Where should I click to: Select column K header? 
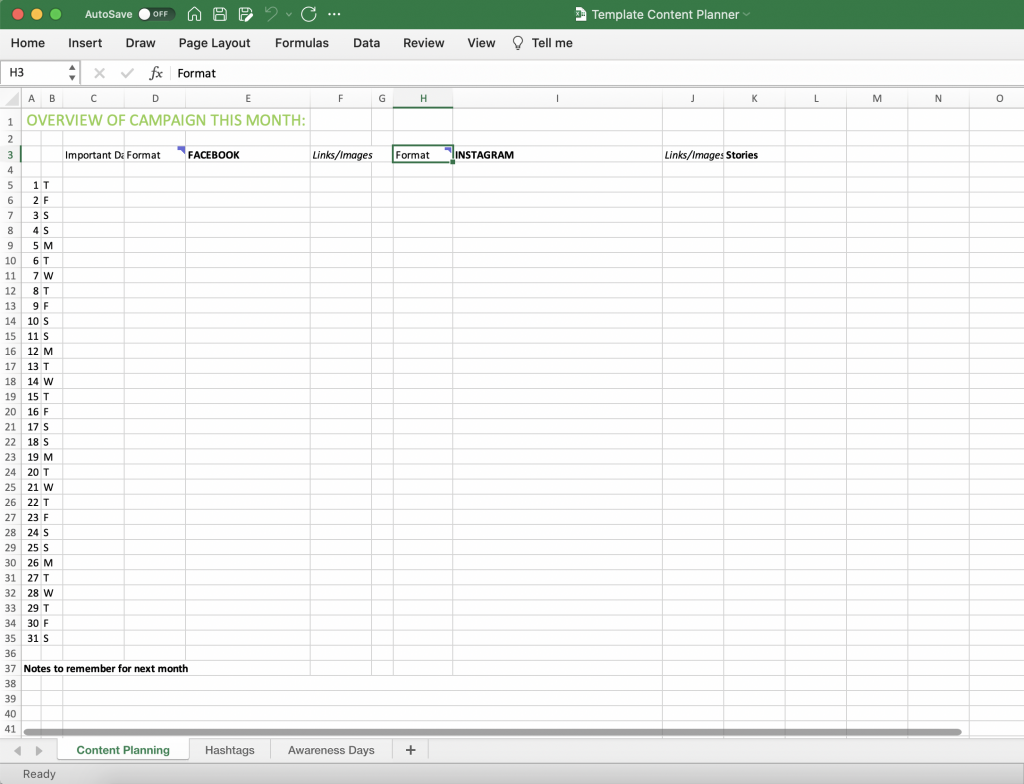tap(754, 99)
